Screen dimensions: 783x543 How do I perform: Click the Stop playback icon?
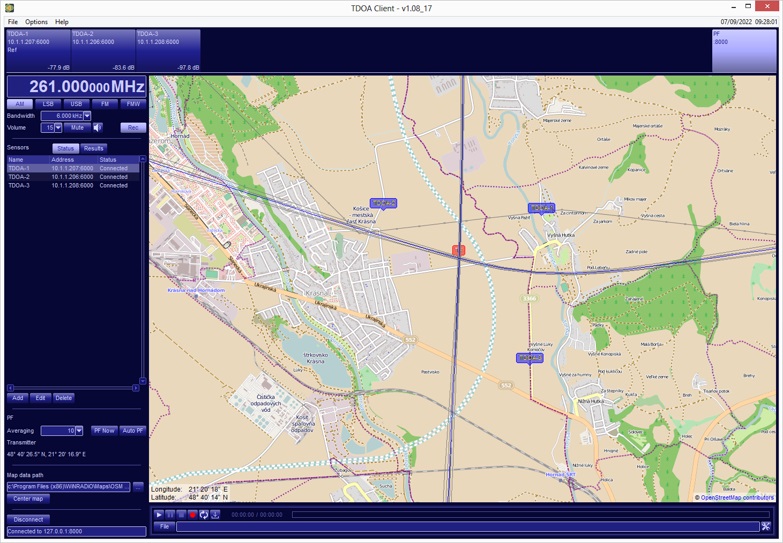[x=181, y=515]
